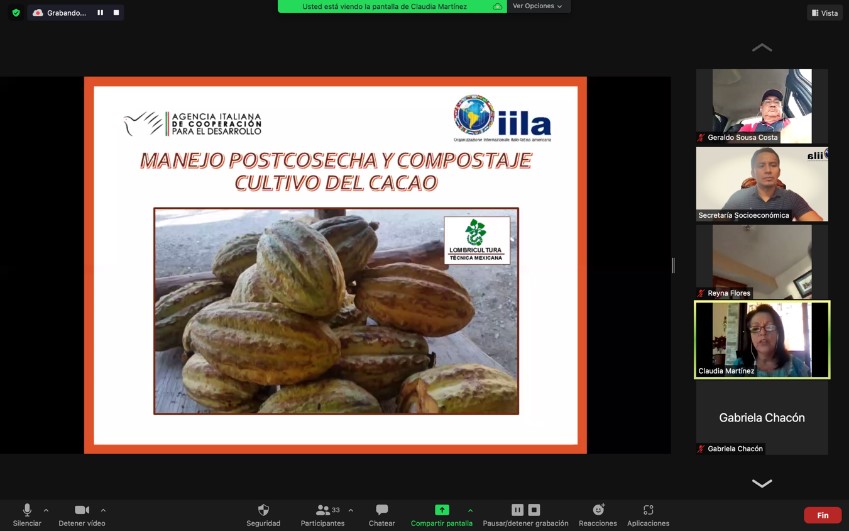Expand audio options arrow next to Silenciar
This screenshot has width=849, height=531.
pos(46,510)
